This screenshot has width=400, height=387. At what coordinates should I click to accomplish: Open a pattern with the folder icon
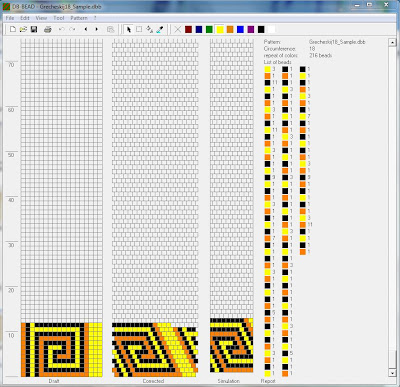click(x=23, y=30)
